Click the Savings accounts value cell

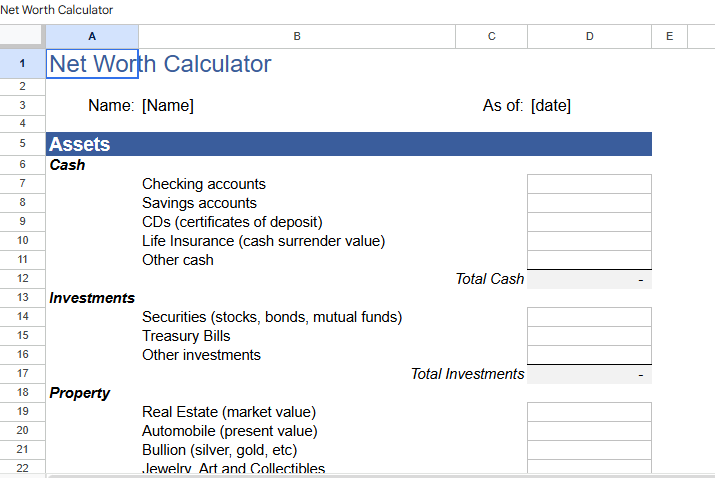(x=590, y=203)
